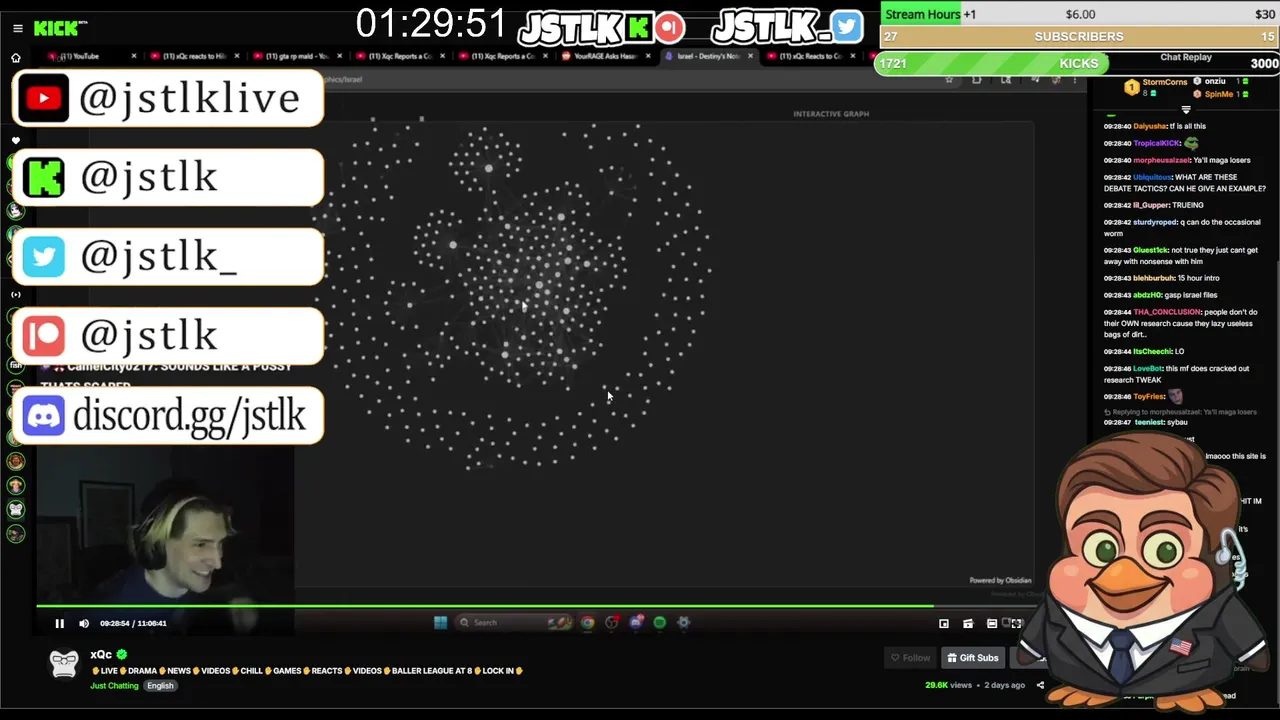Image resolution: width=1280 pixels, height=720 pixels.
Task: Click the second-from-left icon in player's right controls
Action: coord(967,623)
